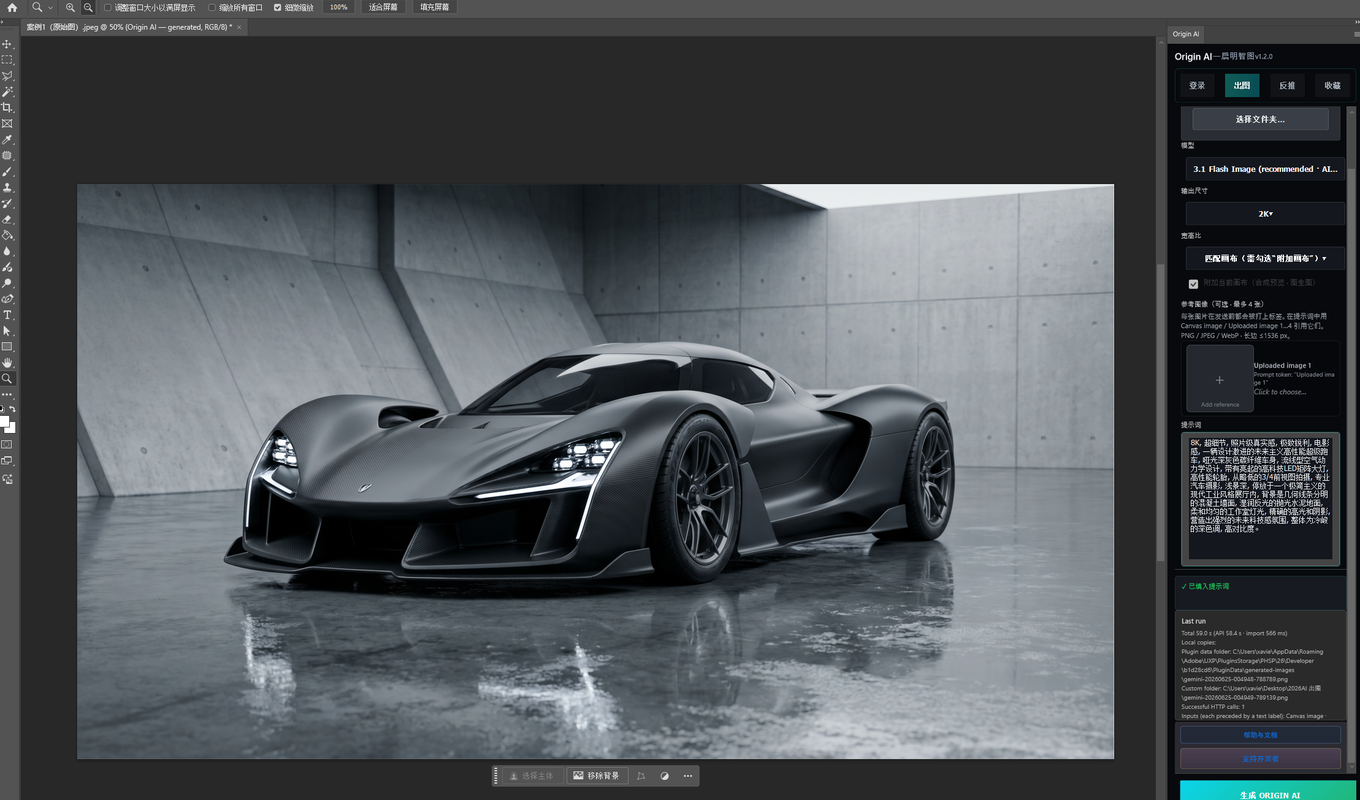Open the 3.1 Flash Image model dropdown
The image size is (1360, 800).
(x=1265, y=169)
